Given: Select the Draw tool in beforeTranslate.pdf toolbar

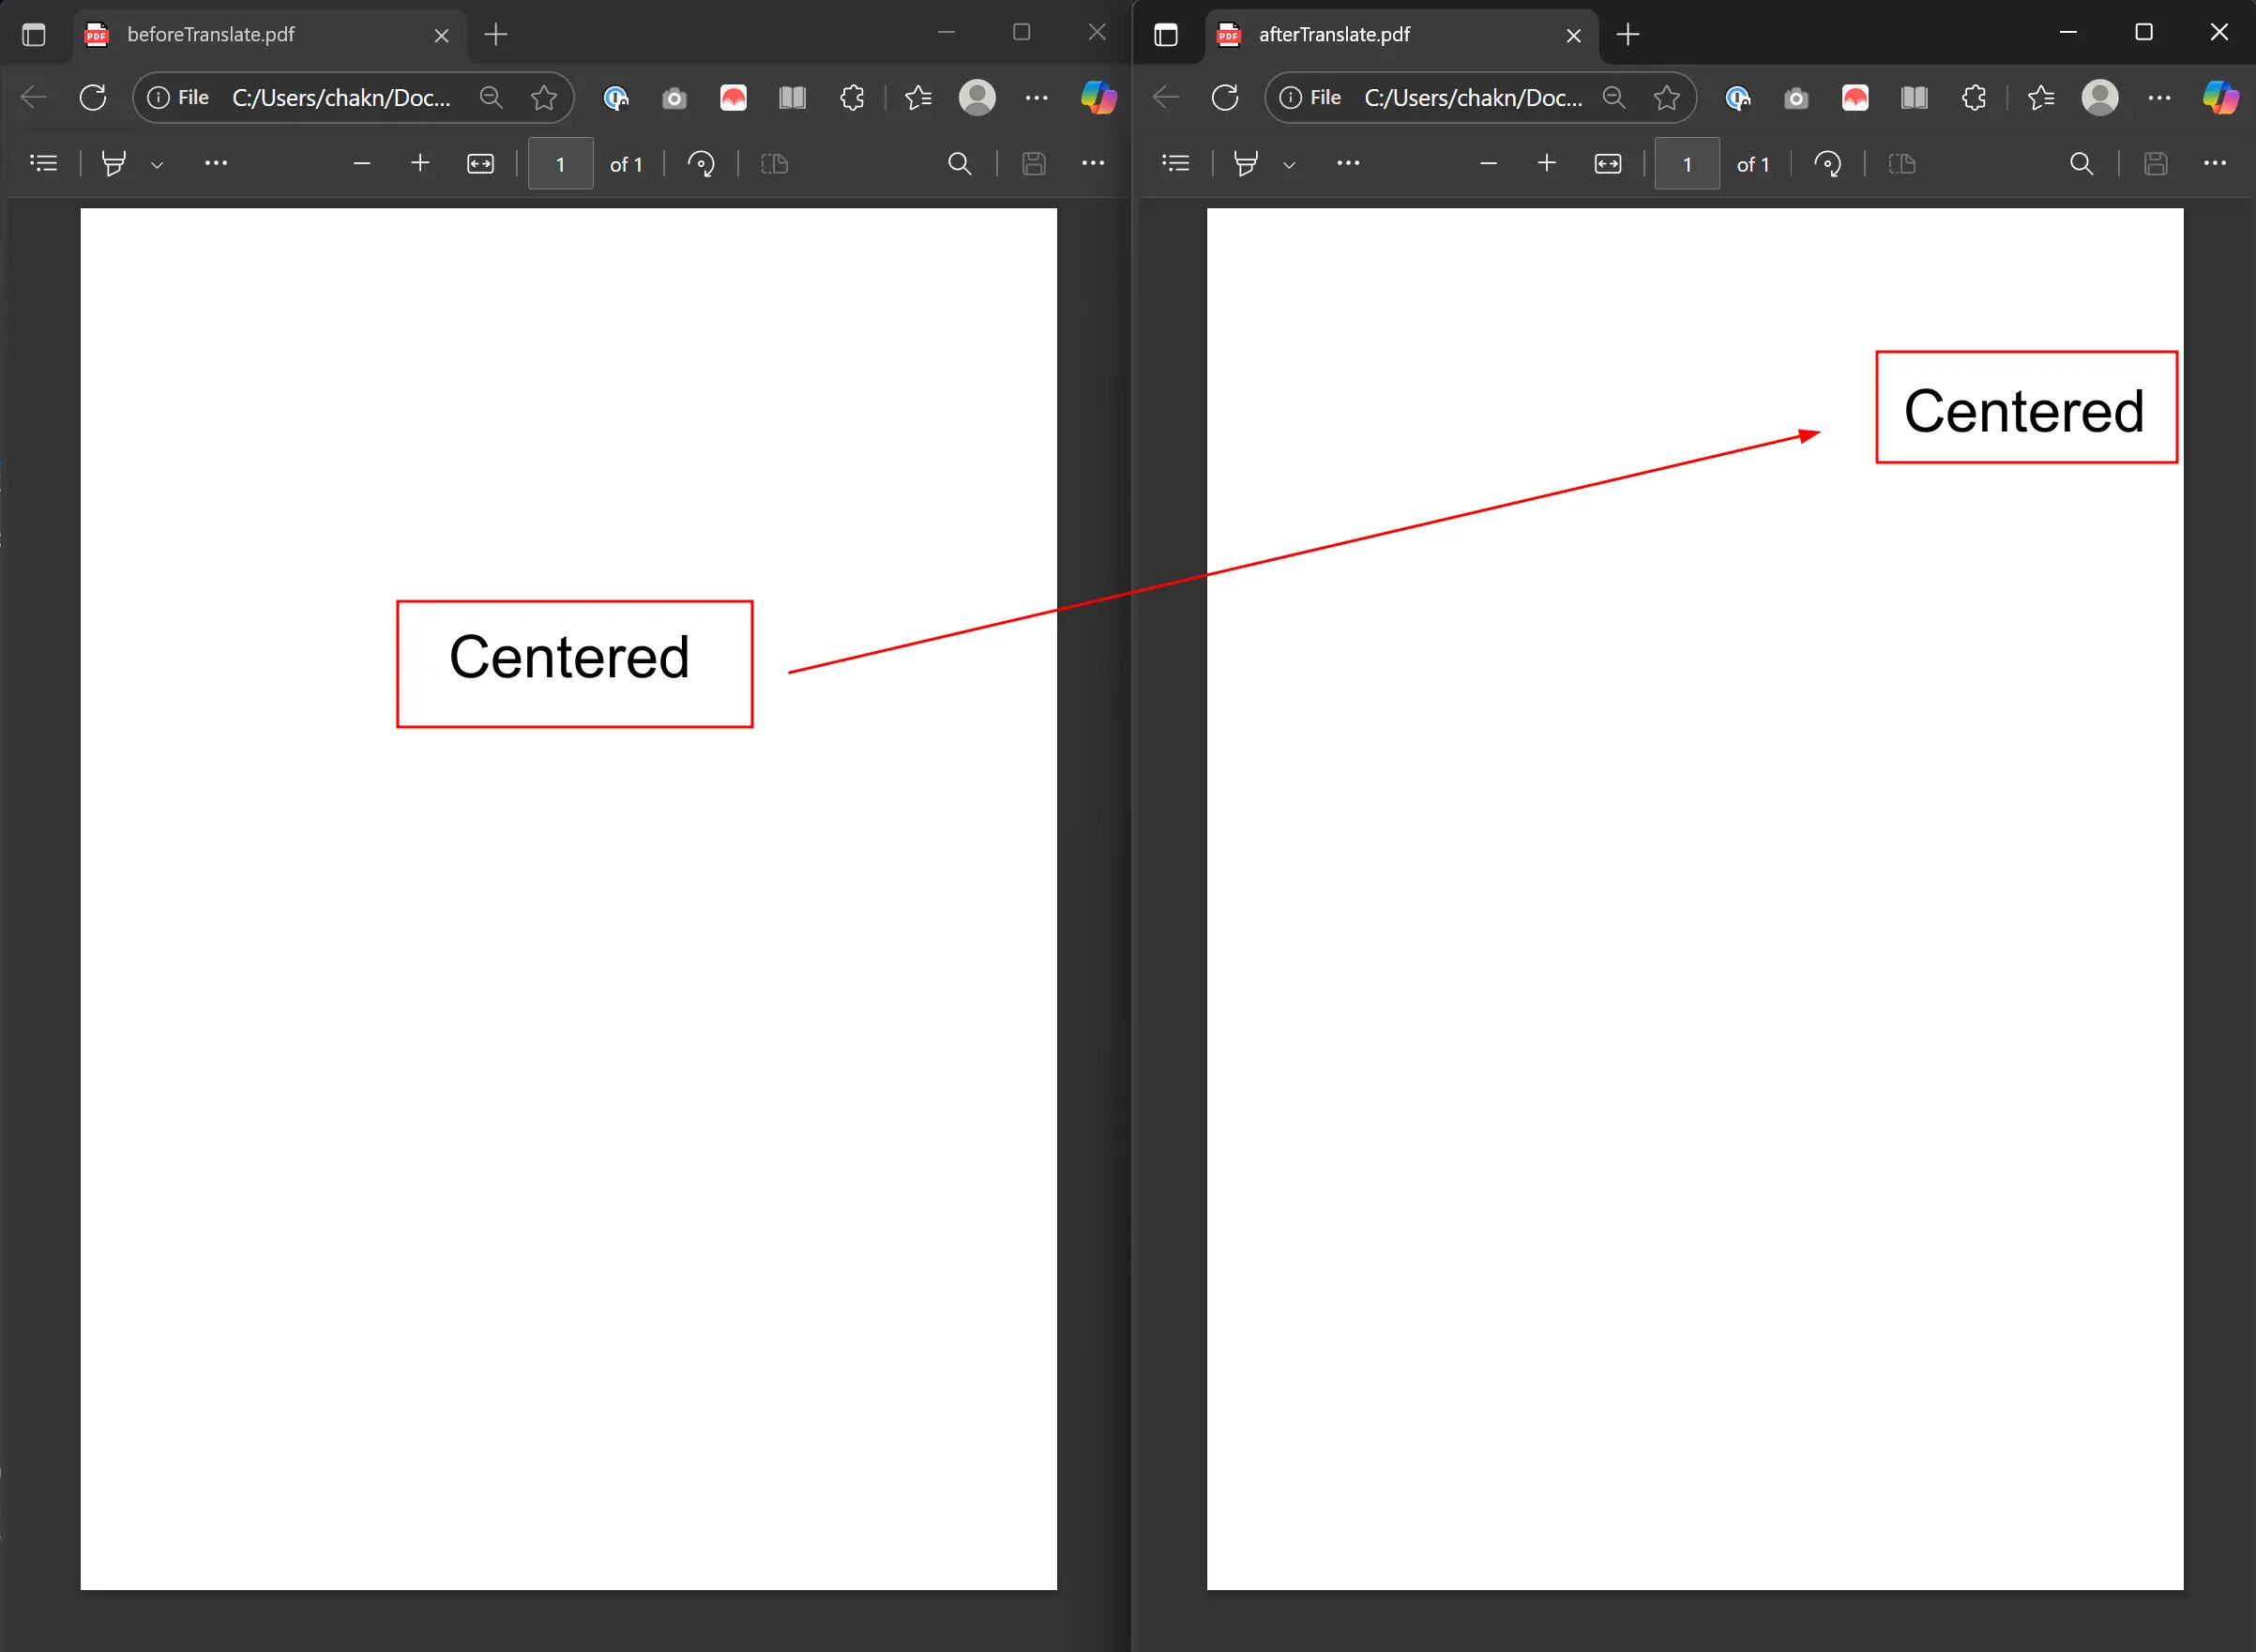Looking at the screenshot, I should (113, 163).
